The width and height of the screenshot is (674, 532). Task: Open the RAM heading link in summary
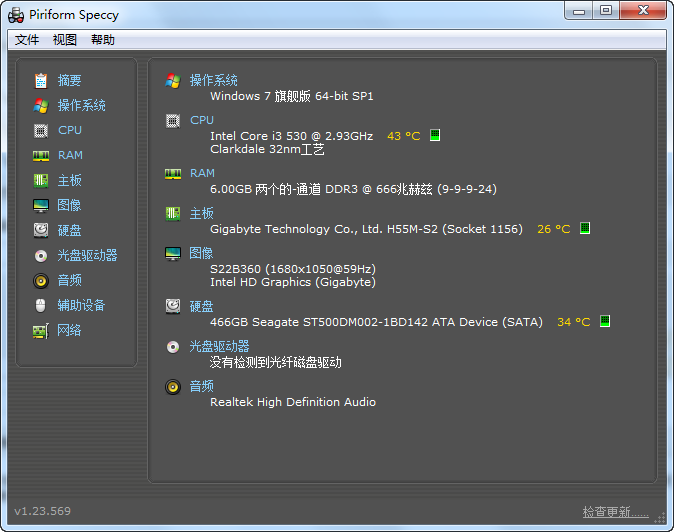click(202, 173)
